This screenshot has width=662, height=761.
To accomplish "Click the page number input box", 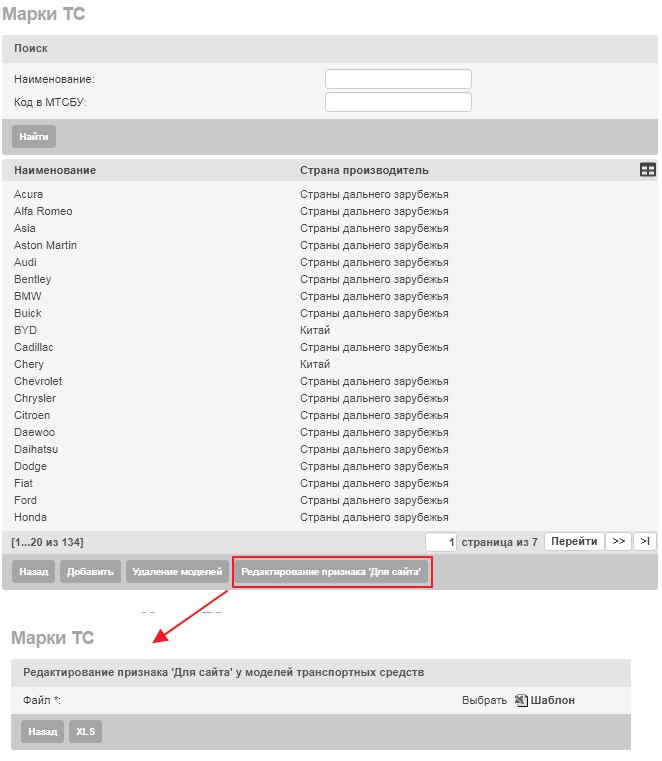I will coord(441,542).
